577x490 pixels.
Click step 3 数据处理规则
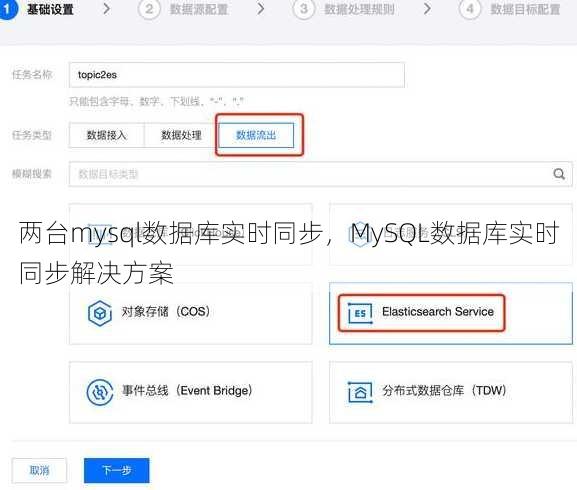pyautogui.click(x=344, y=9)
